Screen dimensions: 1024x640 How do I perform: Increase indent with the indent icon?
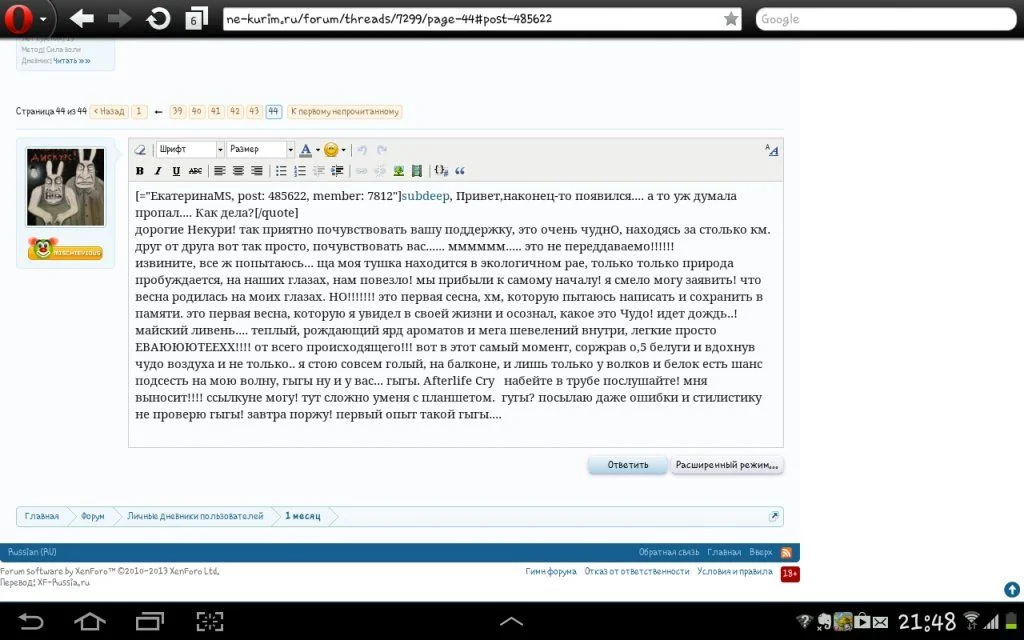click(337, 171)
